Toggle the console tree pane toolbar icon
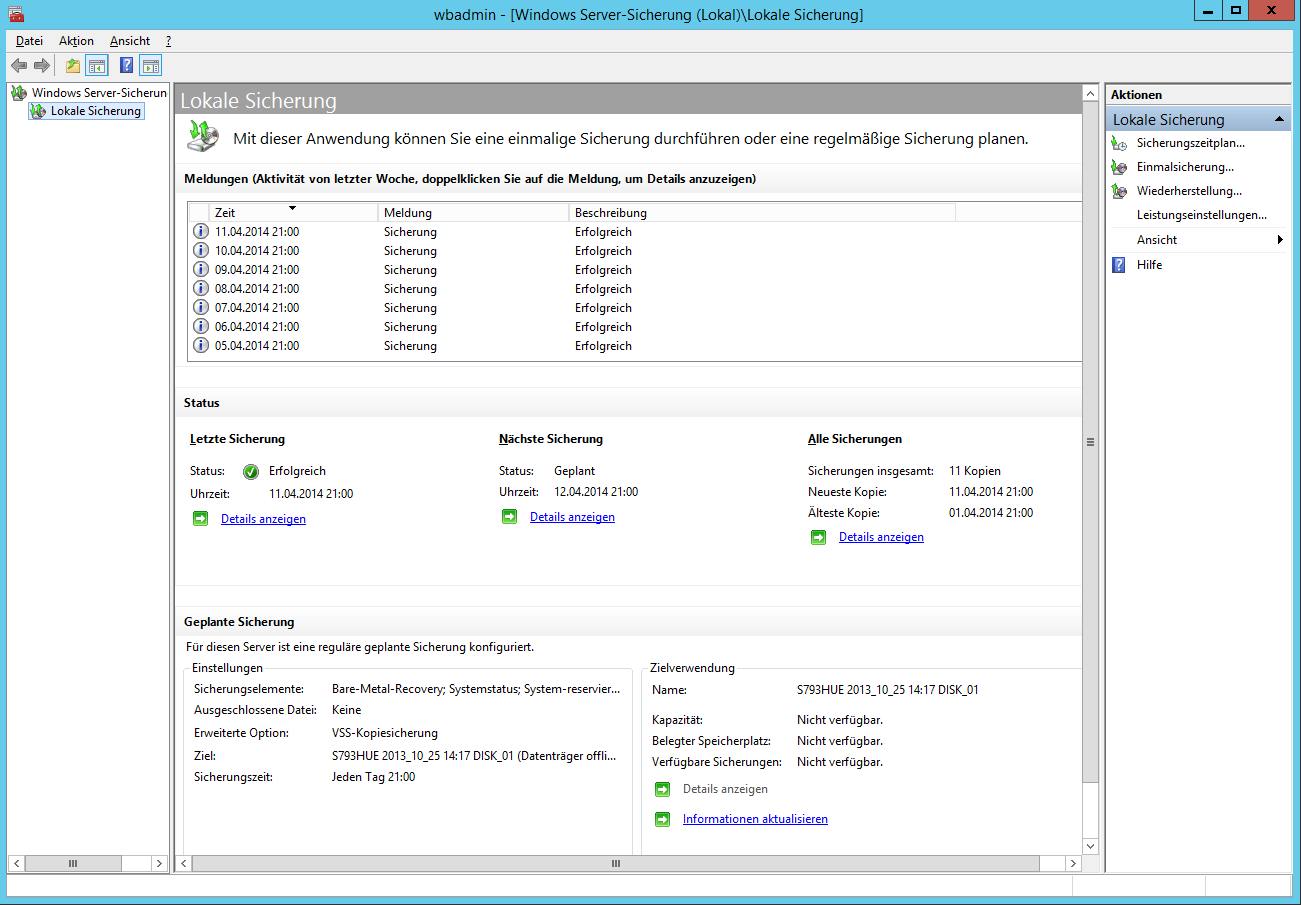This screenshot has width=1301, height=905. pos(97,66)
